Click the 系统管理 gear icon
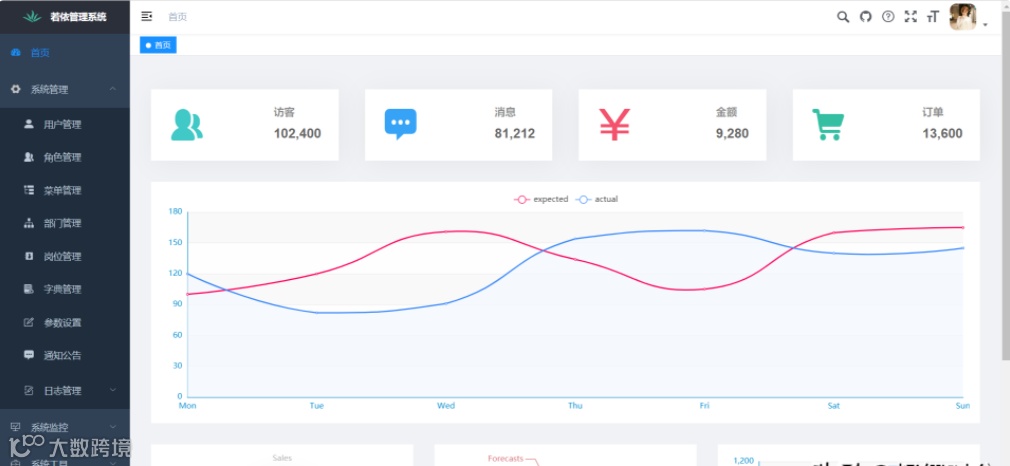This screenshot has height=466, width=1010. pyautogui.click(x=16, y=90)
